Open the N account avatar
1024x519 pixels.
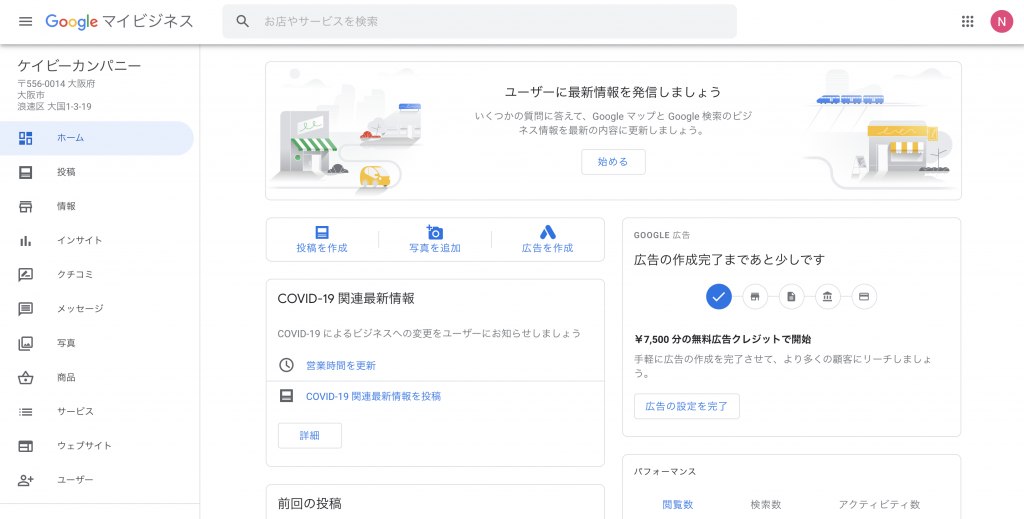click(1001, 22)
